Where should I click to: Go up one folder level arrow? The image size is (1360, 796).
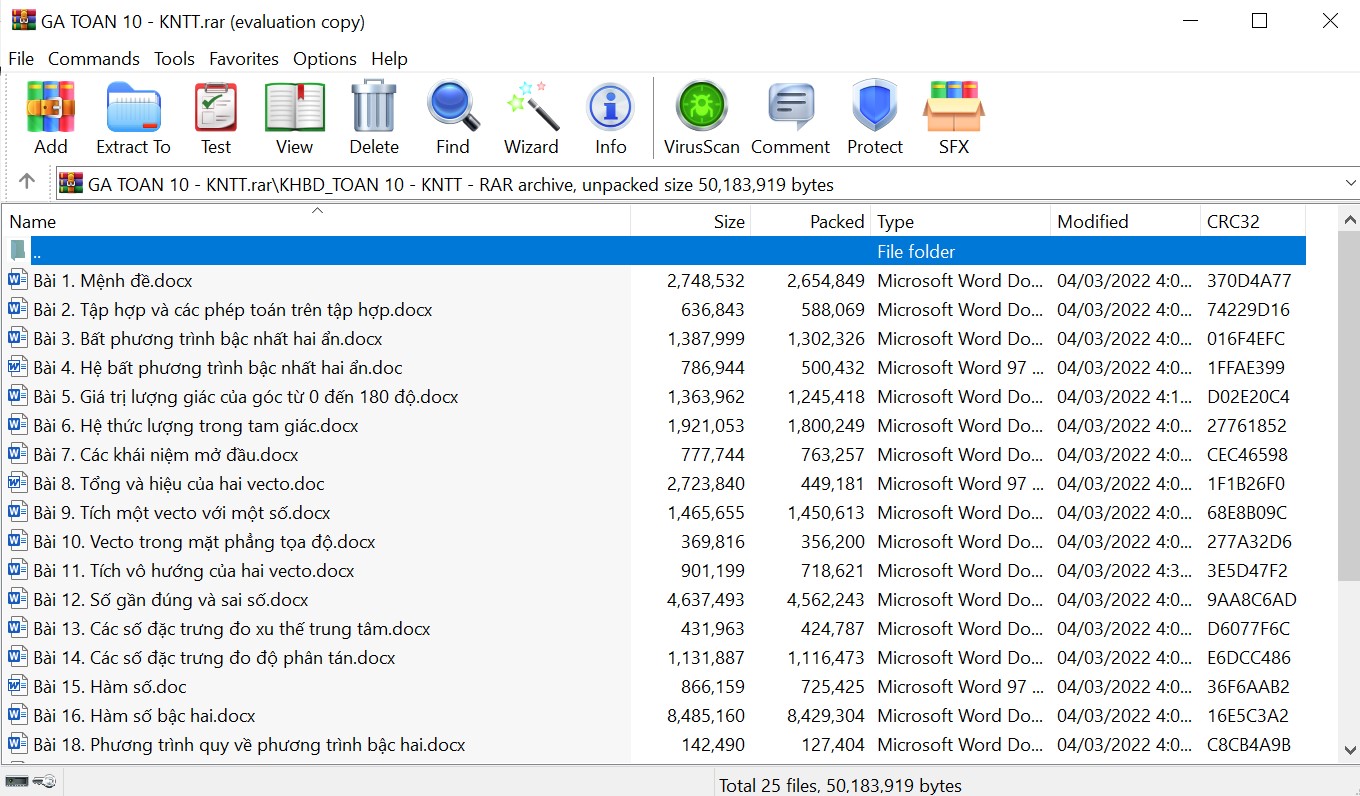[x=27, y=182]
